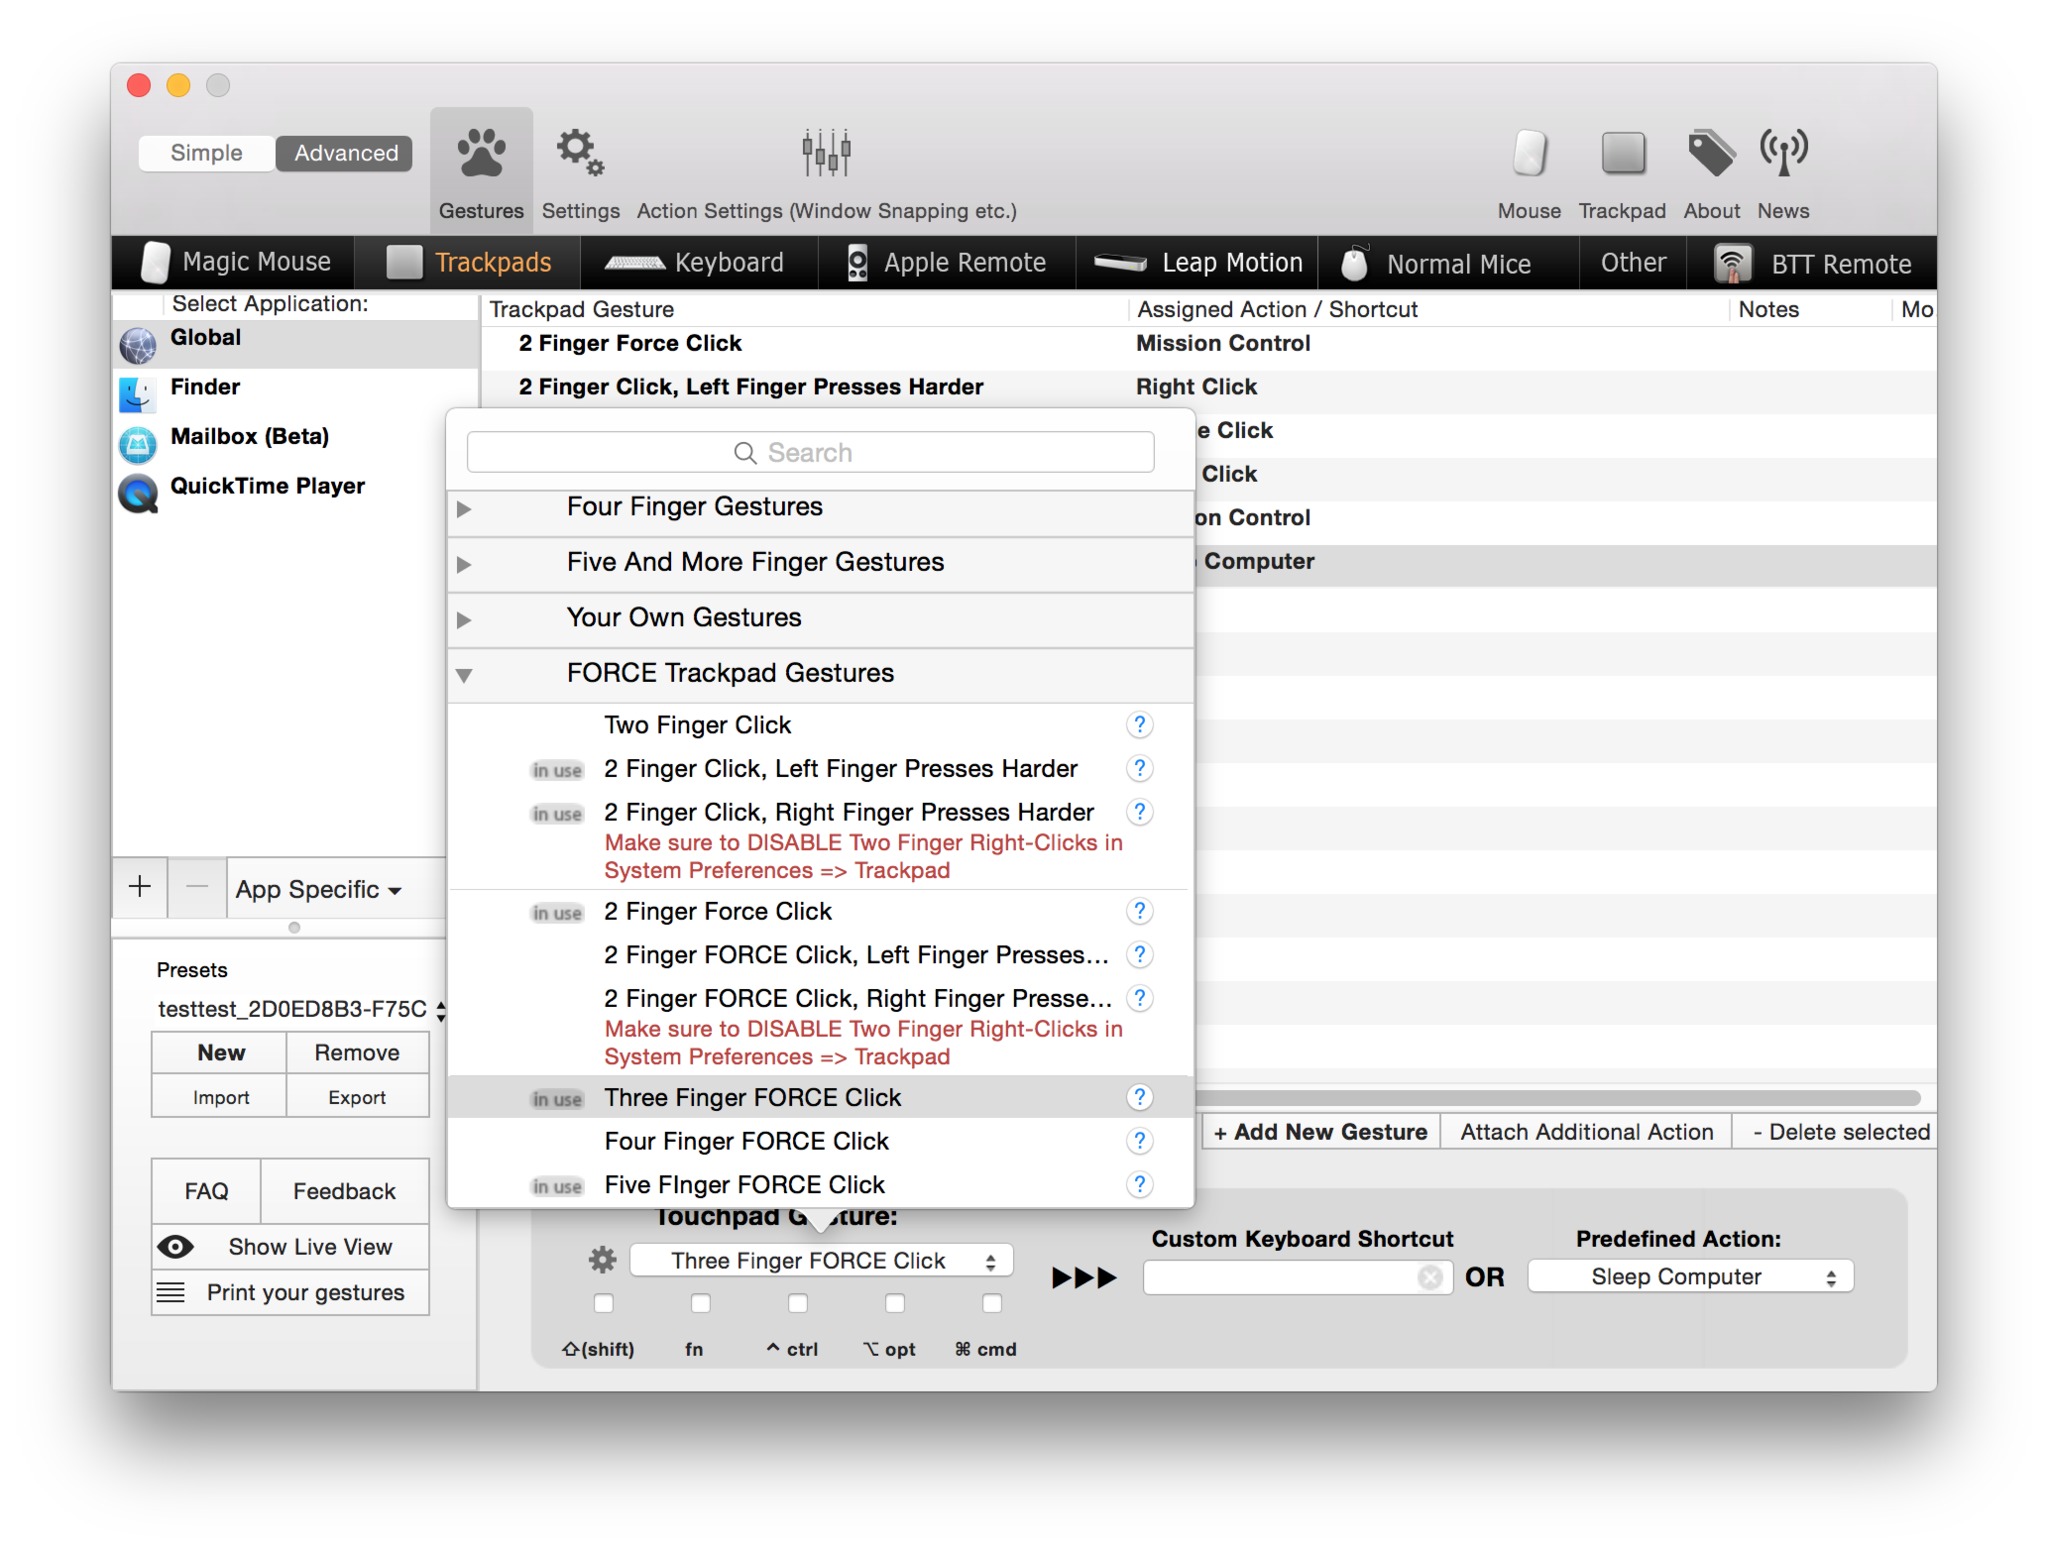This screenshot has width=2048, height=1550.
Task: Click help icon for Three Finger FORCE Click
Action: pos(1139,1097)
